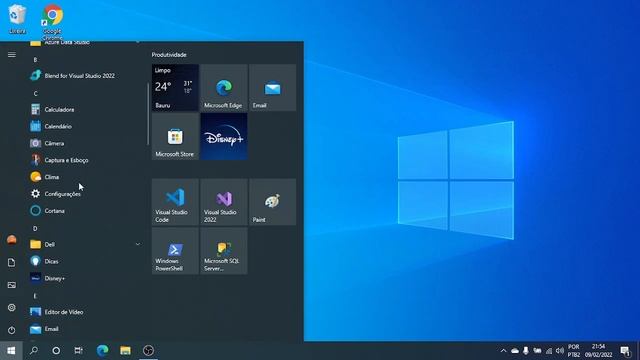Open the Microsoft SQL Server tile
Image resolution: width=640 pixels, height=360 pixels.
224,251
